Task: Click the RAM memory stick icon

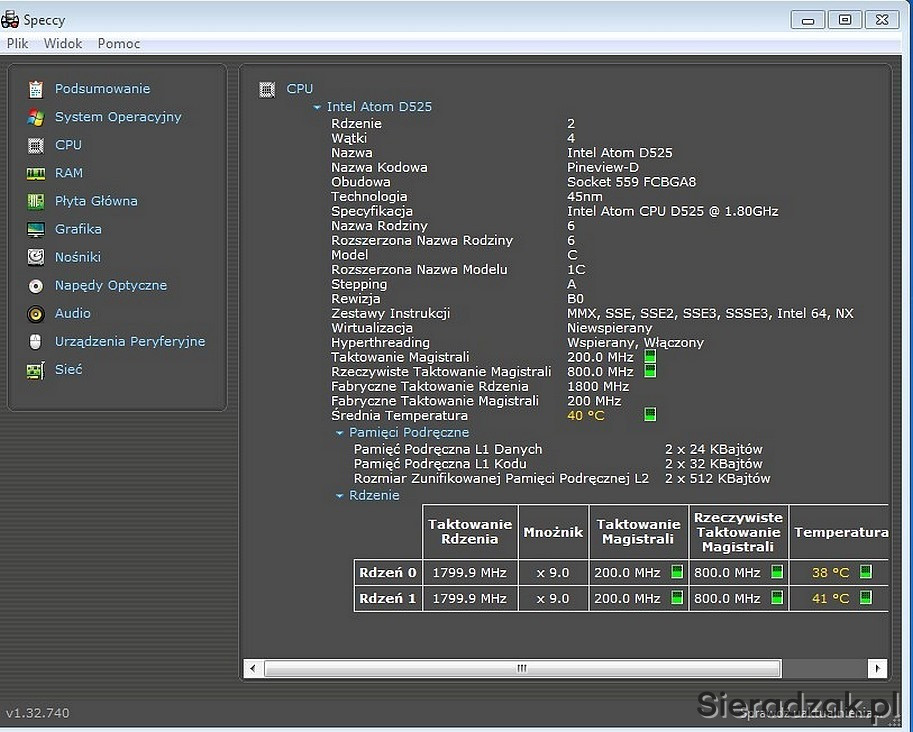Action: coord(36,174)
